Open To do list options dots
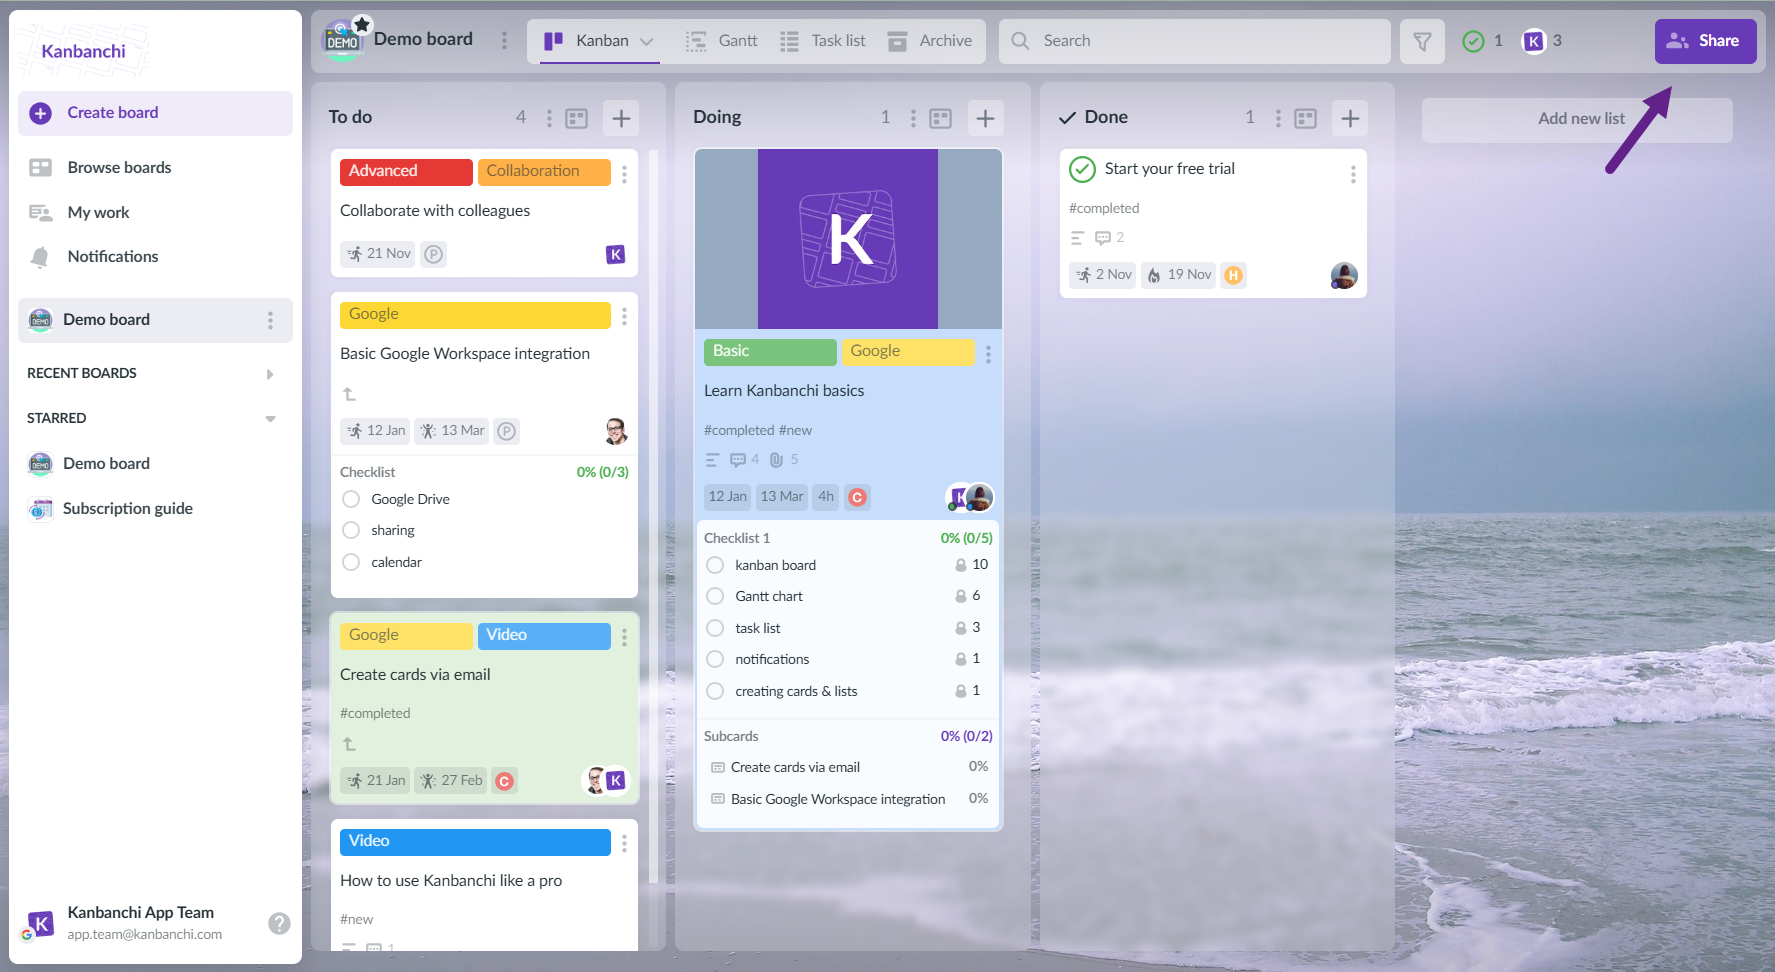Viewport: 1775px width, 972px height. click(549, 118)
